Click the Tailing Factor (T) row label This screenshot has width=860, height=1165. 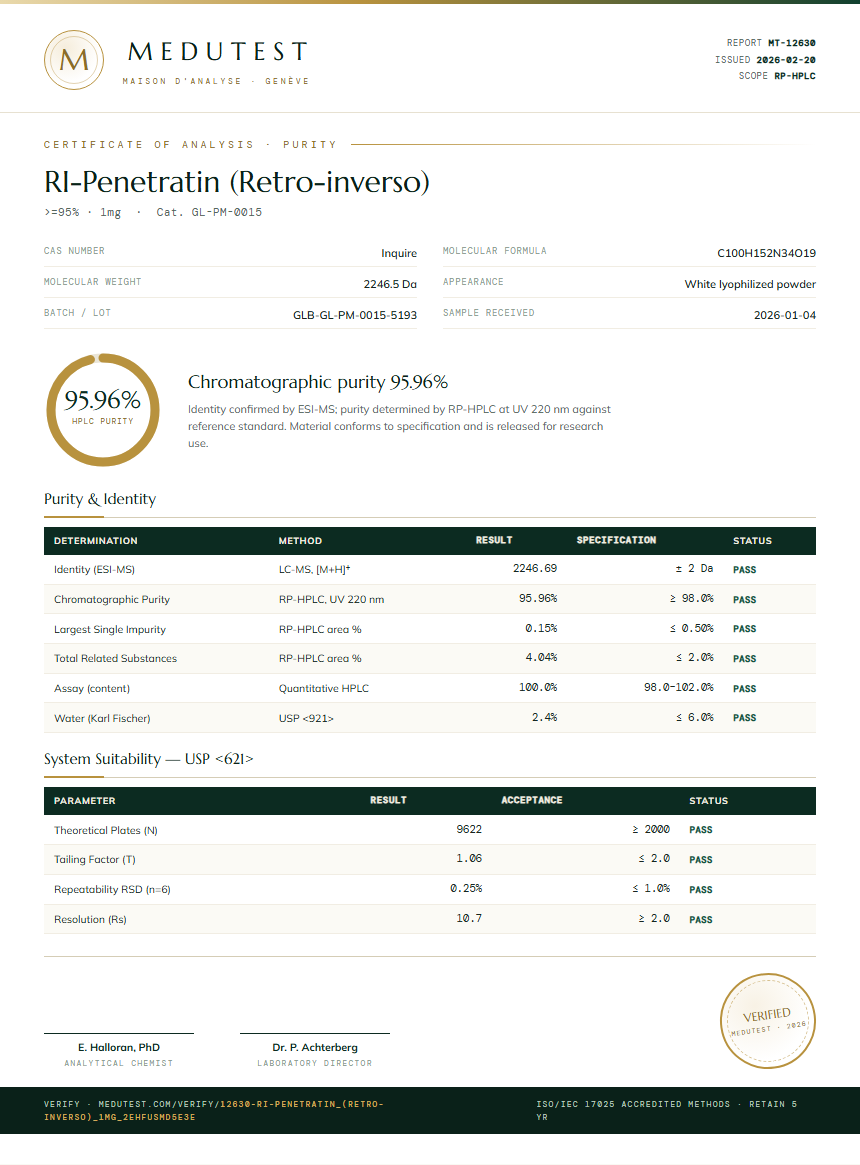coord(94,860)
